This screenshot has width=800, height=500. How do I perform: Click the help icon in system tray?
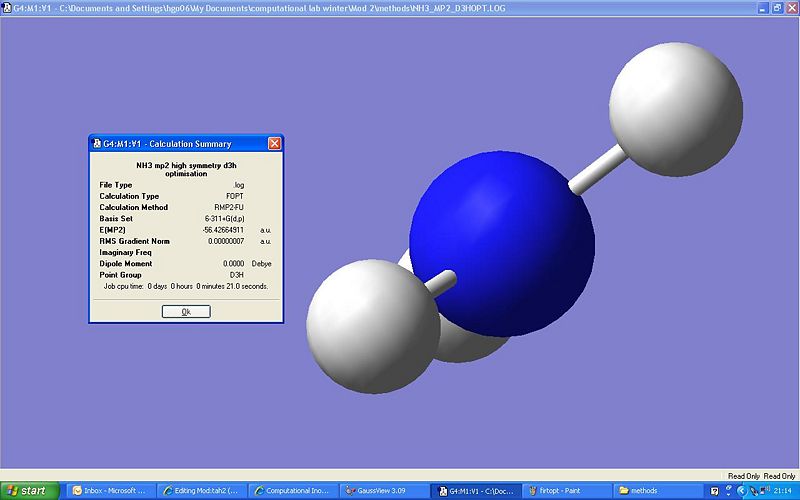tap(716, 491)
